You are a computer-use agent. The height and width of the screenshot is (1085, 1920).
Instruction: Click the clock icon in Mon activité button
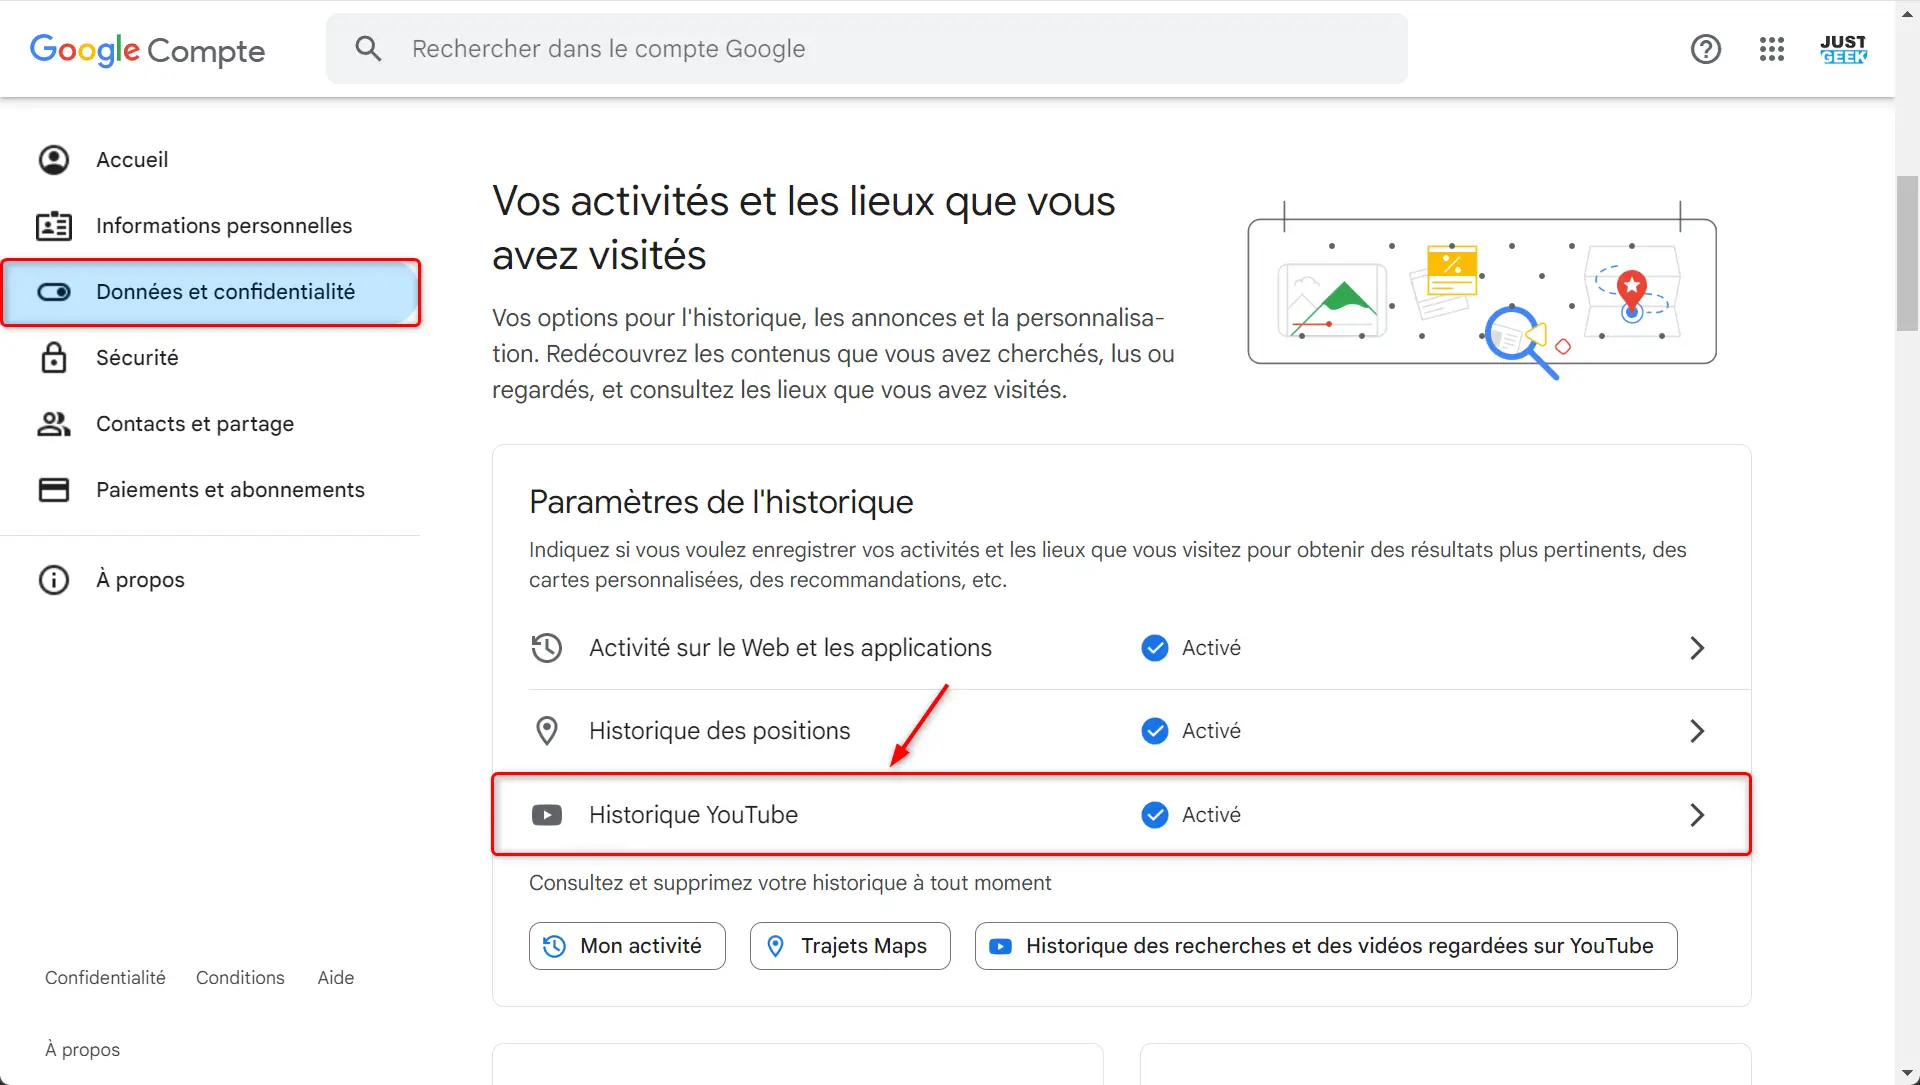[x=555, y=946]
